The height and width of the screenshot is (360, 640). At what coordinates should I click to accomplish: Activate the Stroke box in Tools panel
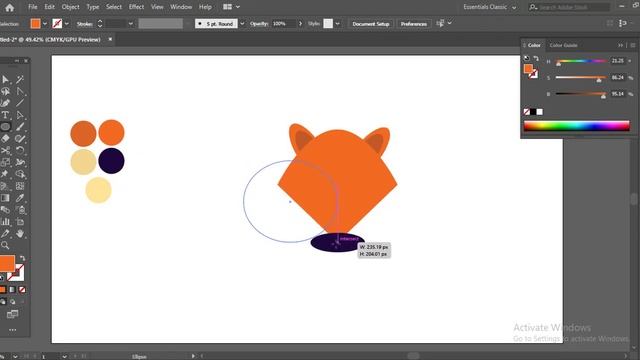[17, 273]
